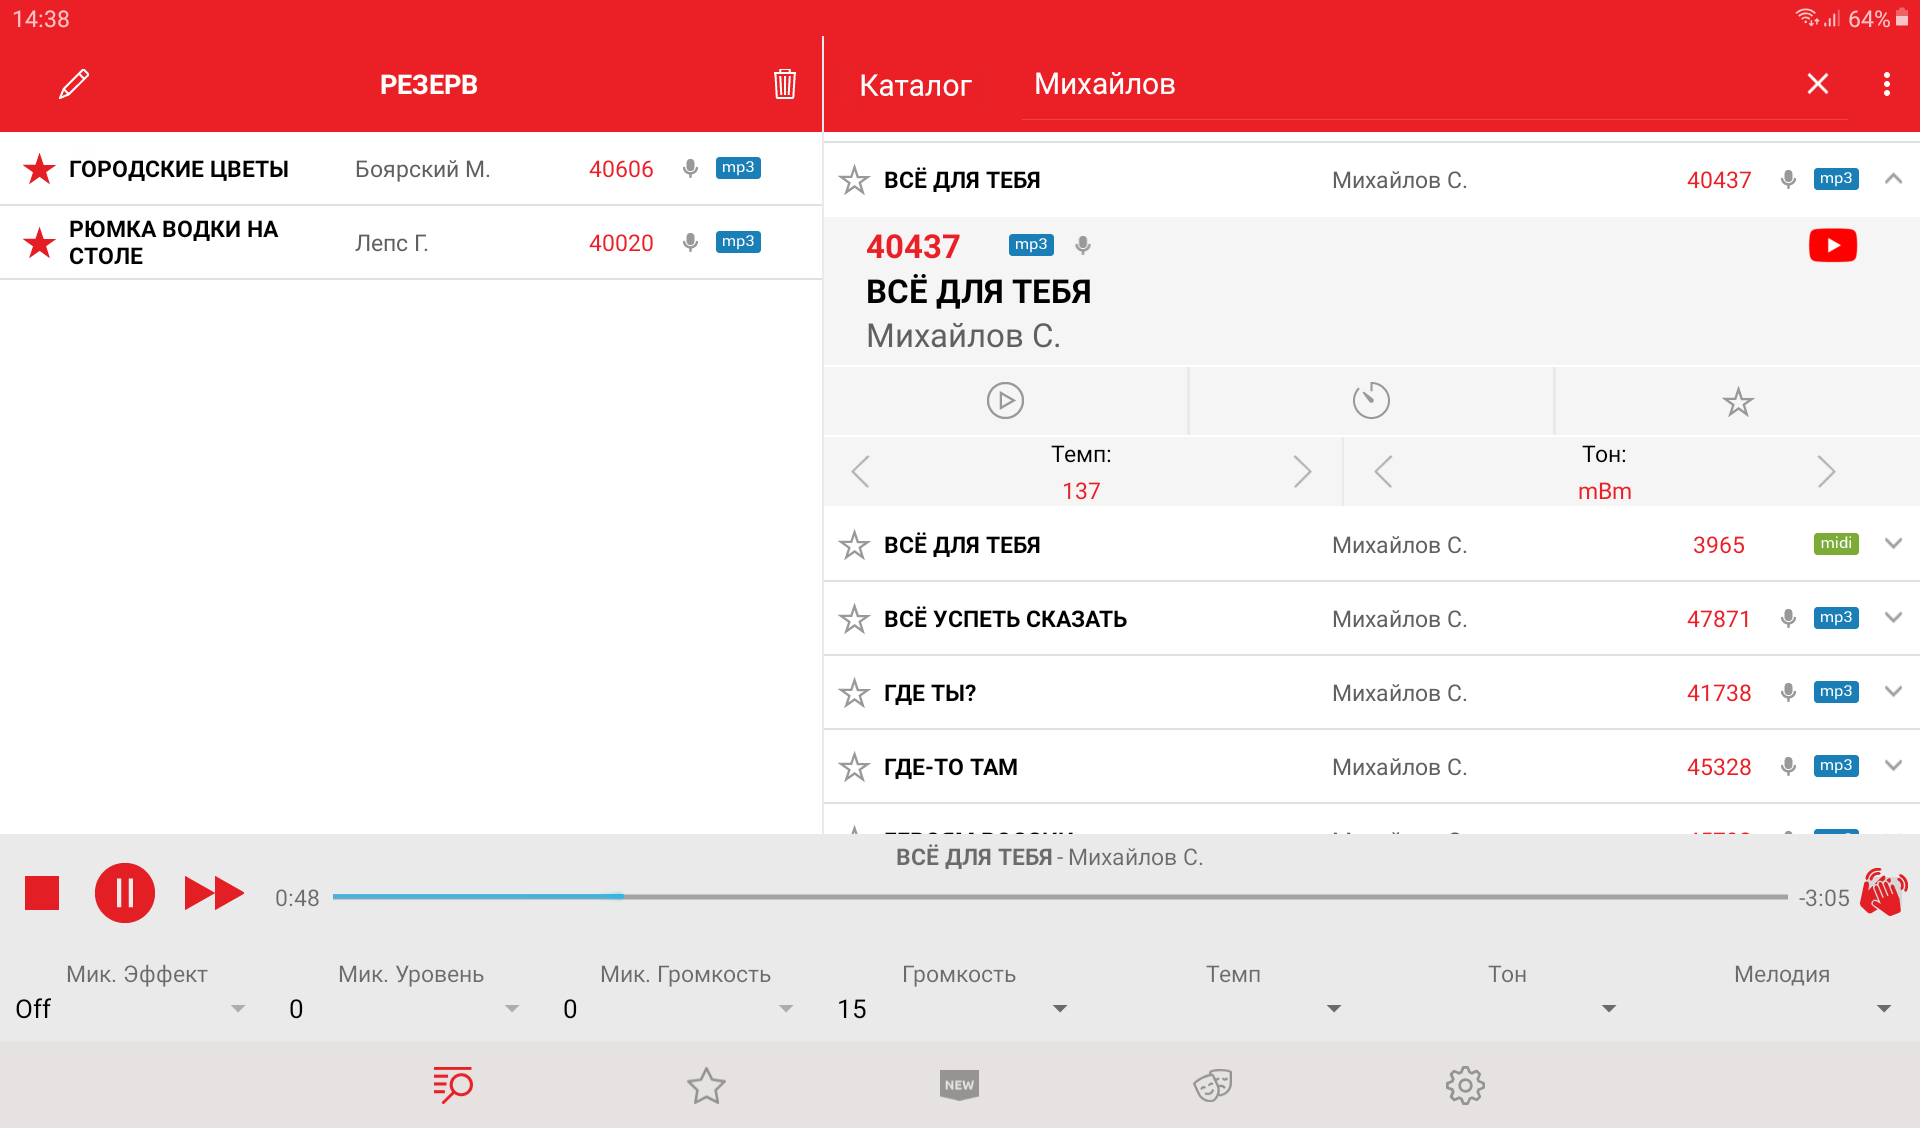Viewport: 1920px width, 1128px height.
Task: Open the Громкость dropdown set to 15
Action: click(952, 1009)
